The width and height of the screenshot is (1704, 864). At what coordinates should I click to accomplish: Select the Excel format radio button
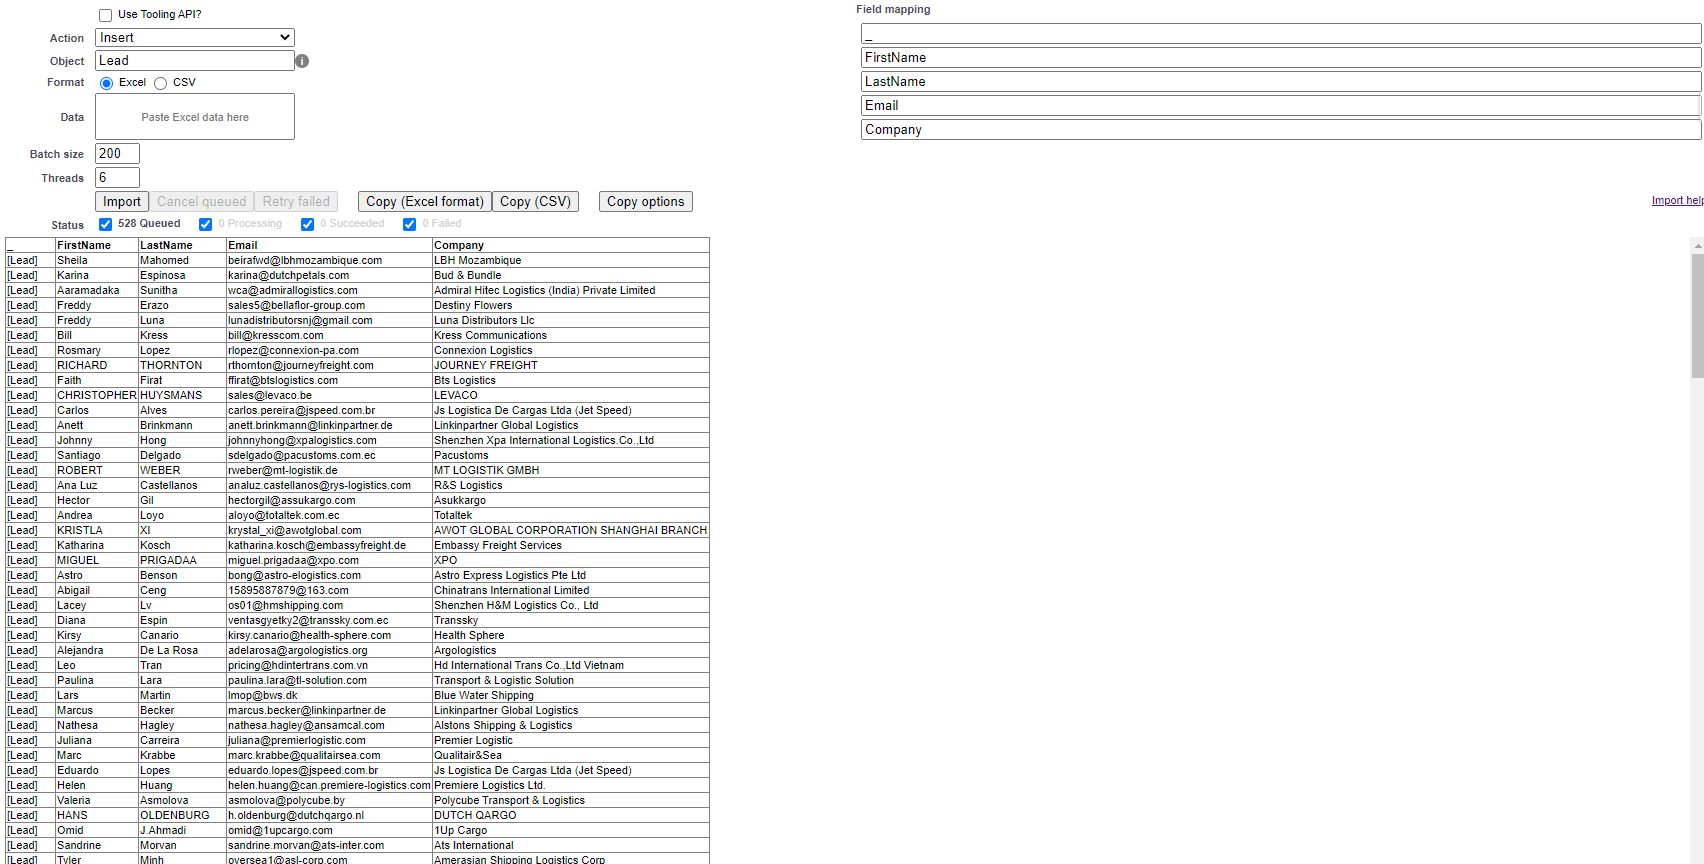[106, 83]
